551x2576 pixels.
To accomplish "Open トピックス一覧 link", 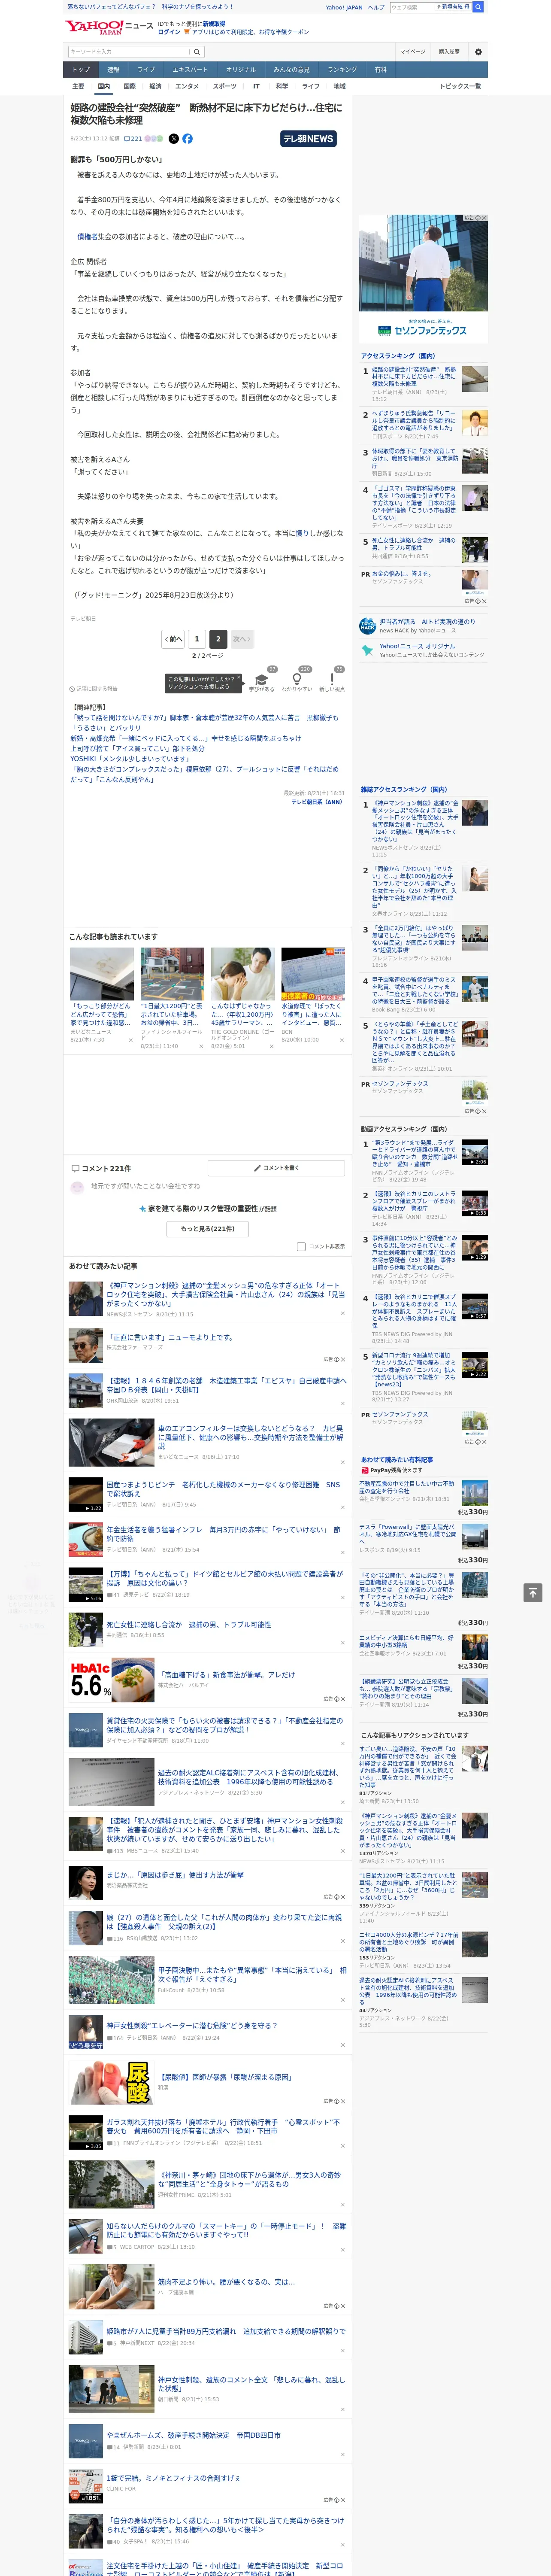I will (460, 86).
